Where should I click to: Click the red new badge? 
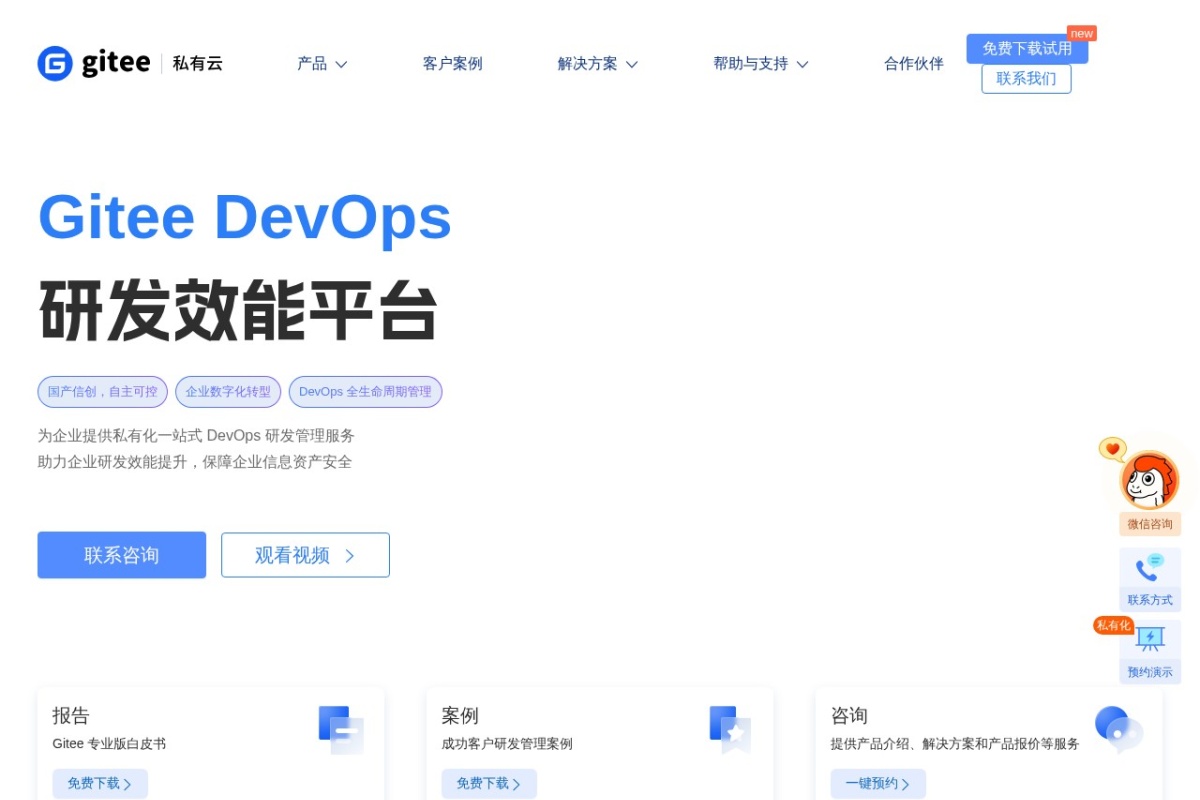pyautogui.click(x=1081, y=33)
